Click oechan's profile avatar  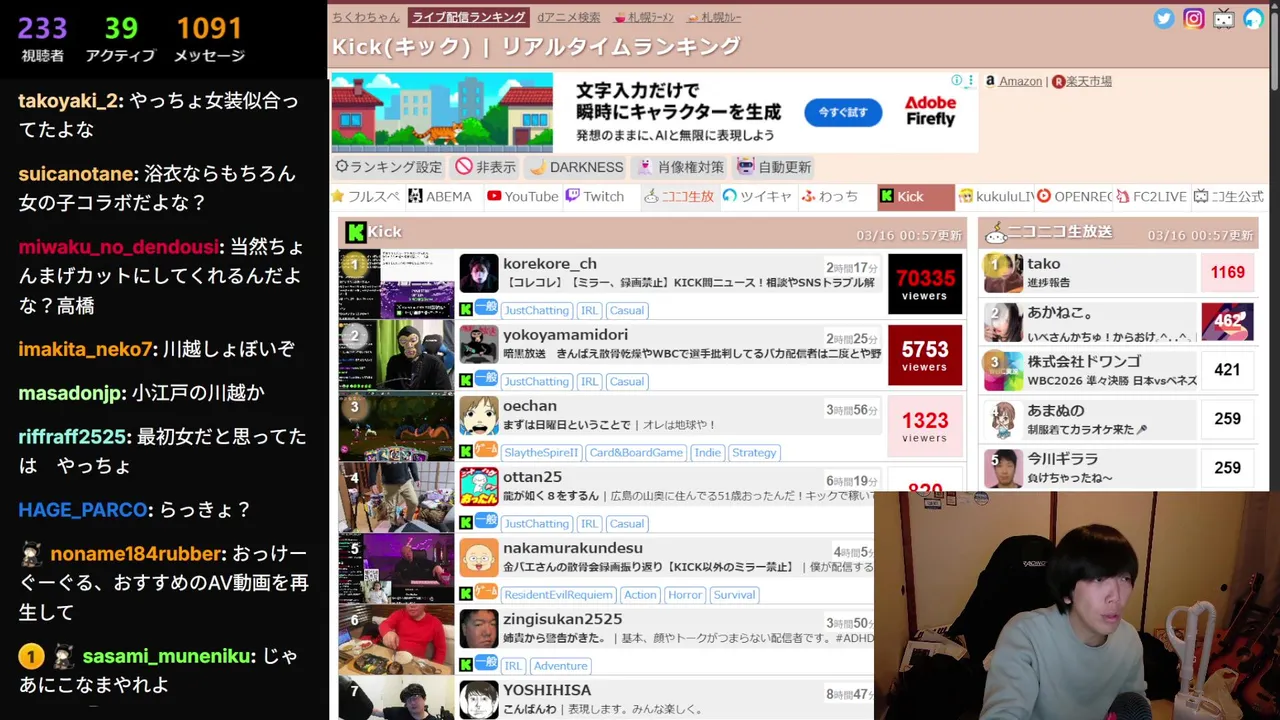pyautogui.click(x=479, y=416)
